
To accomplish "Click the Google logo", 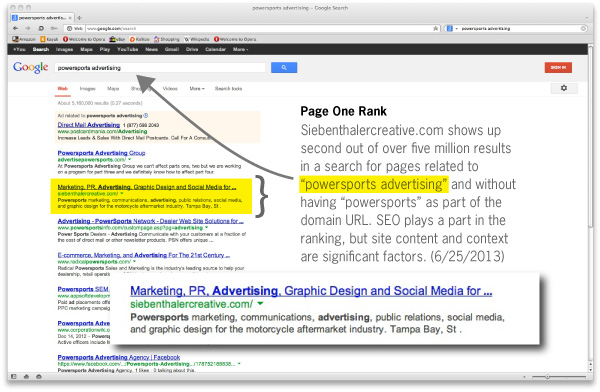I will (x=31, y=67).
